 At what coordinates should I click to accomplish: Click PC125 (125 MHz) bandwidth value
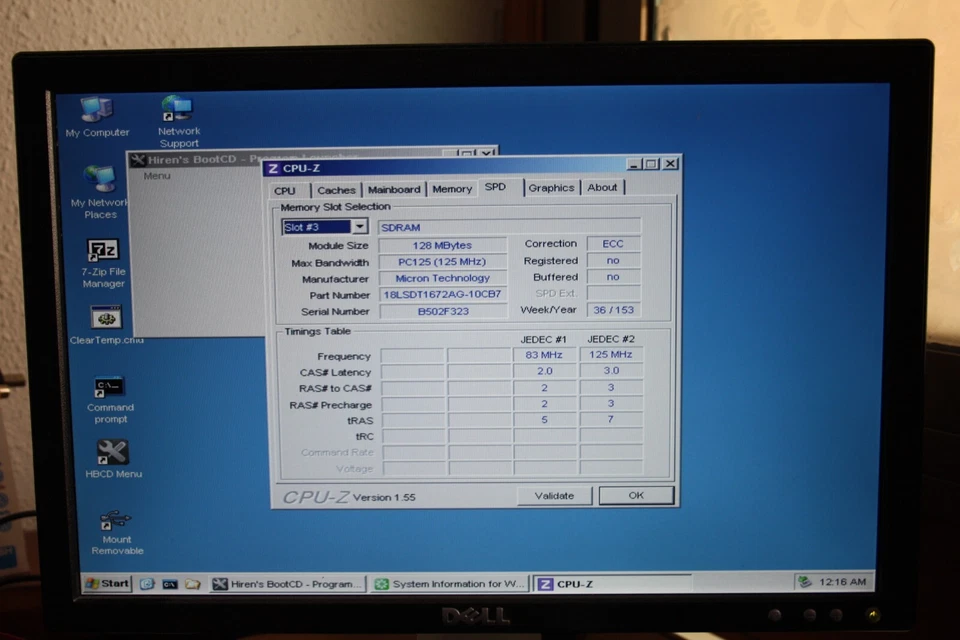[x=442, y=262]
